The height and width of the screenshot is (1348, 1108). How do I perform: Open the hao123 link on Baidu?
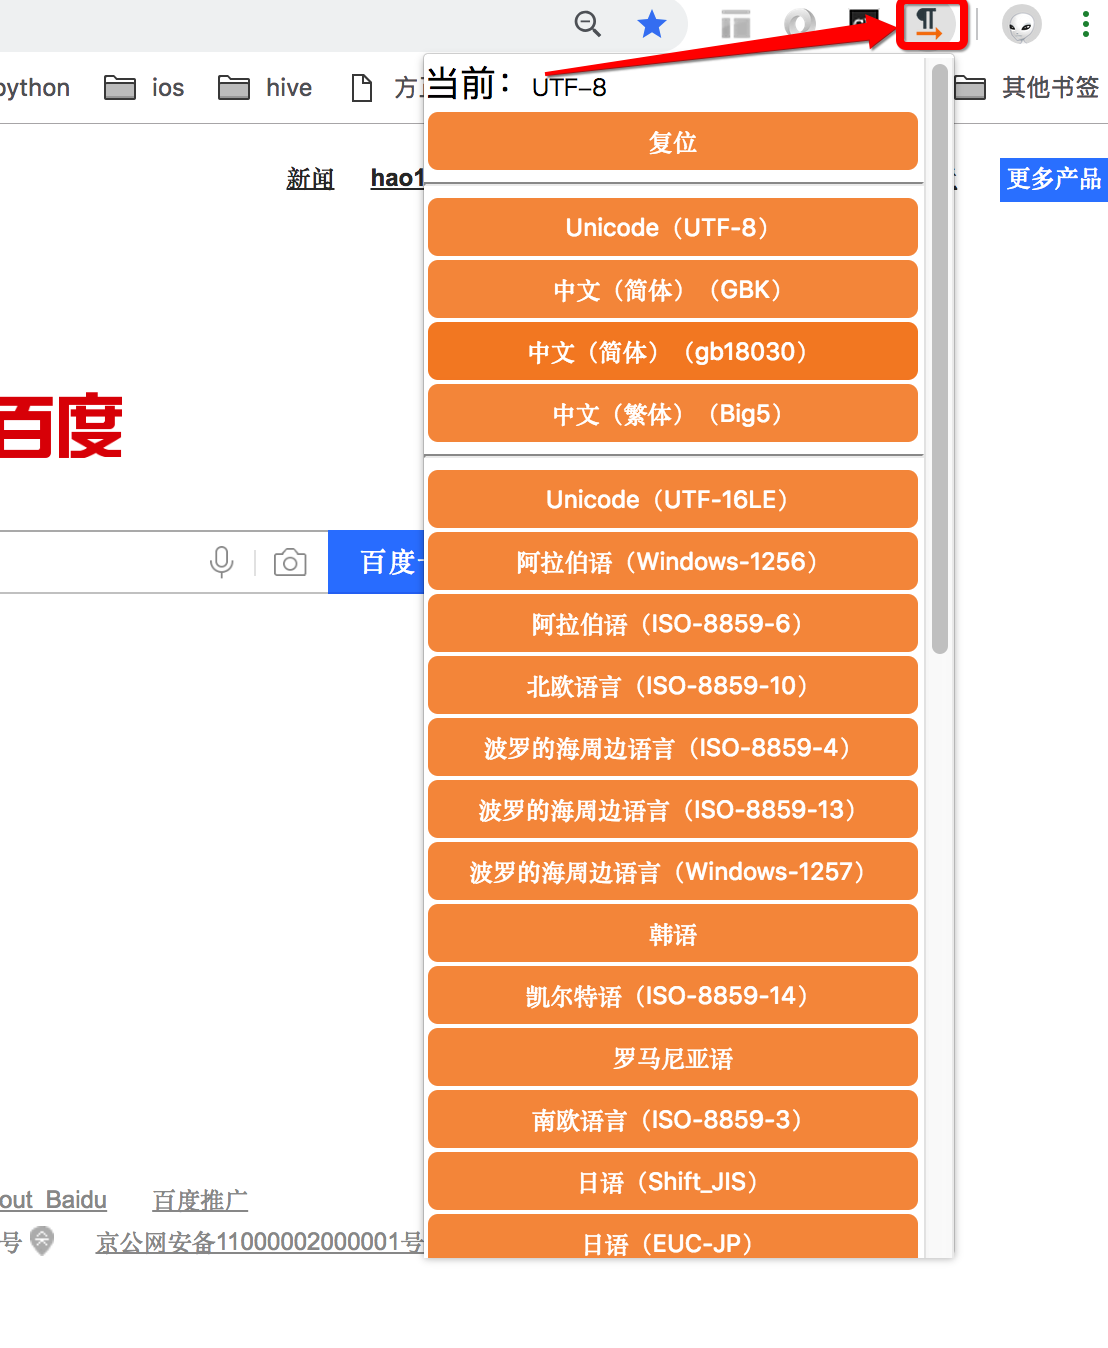click(398, 178)
